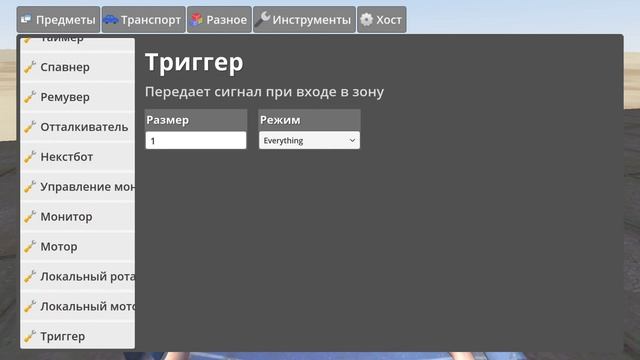Select the Спавнер tool text
The image size is (640, 360).
pos(65,67)
